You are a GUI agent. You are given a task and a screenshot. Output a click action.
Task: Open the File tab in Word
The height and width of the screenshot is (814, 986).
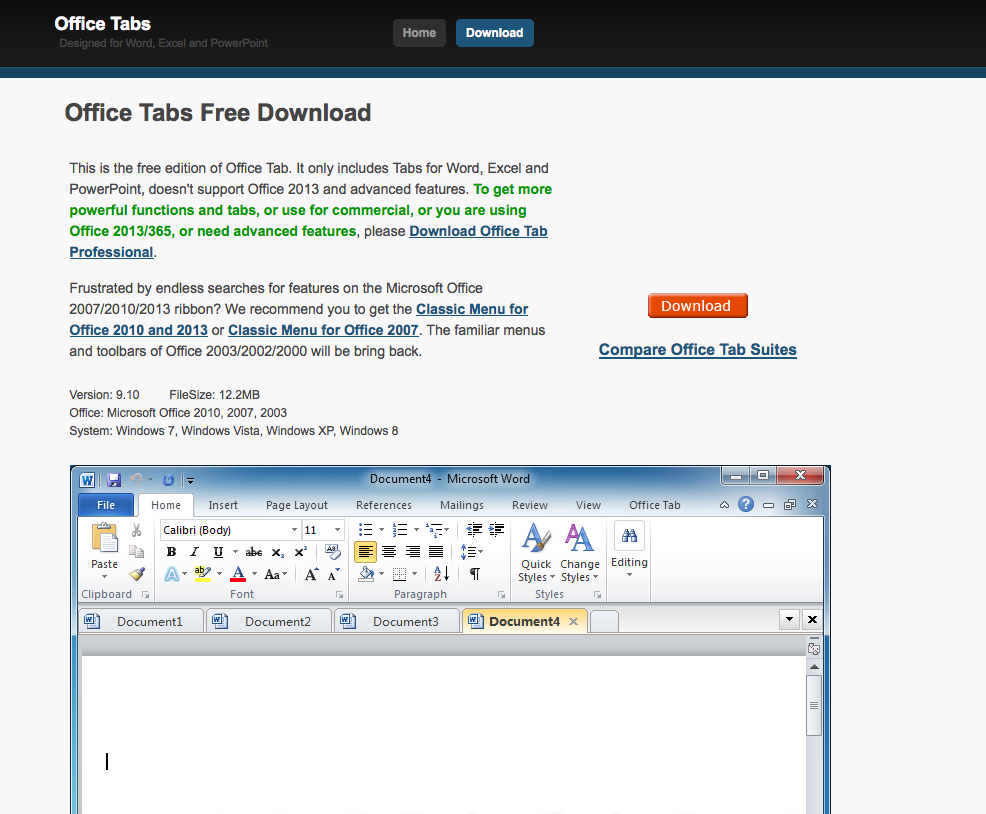click(x=106, y=505)
